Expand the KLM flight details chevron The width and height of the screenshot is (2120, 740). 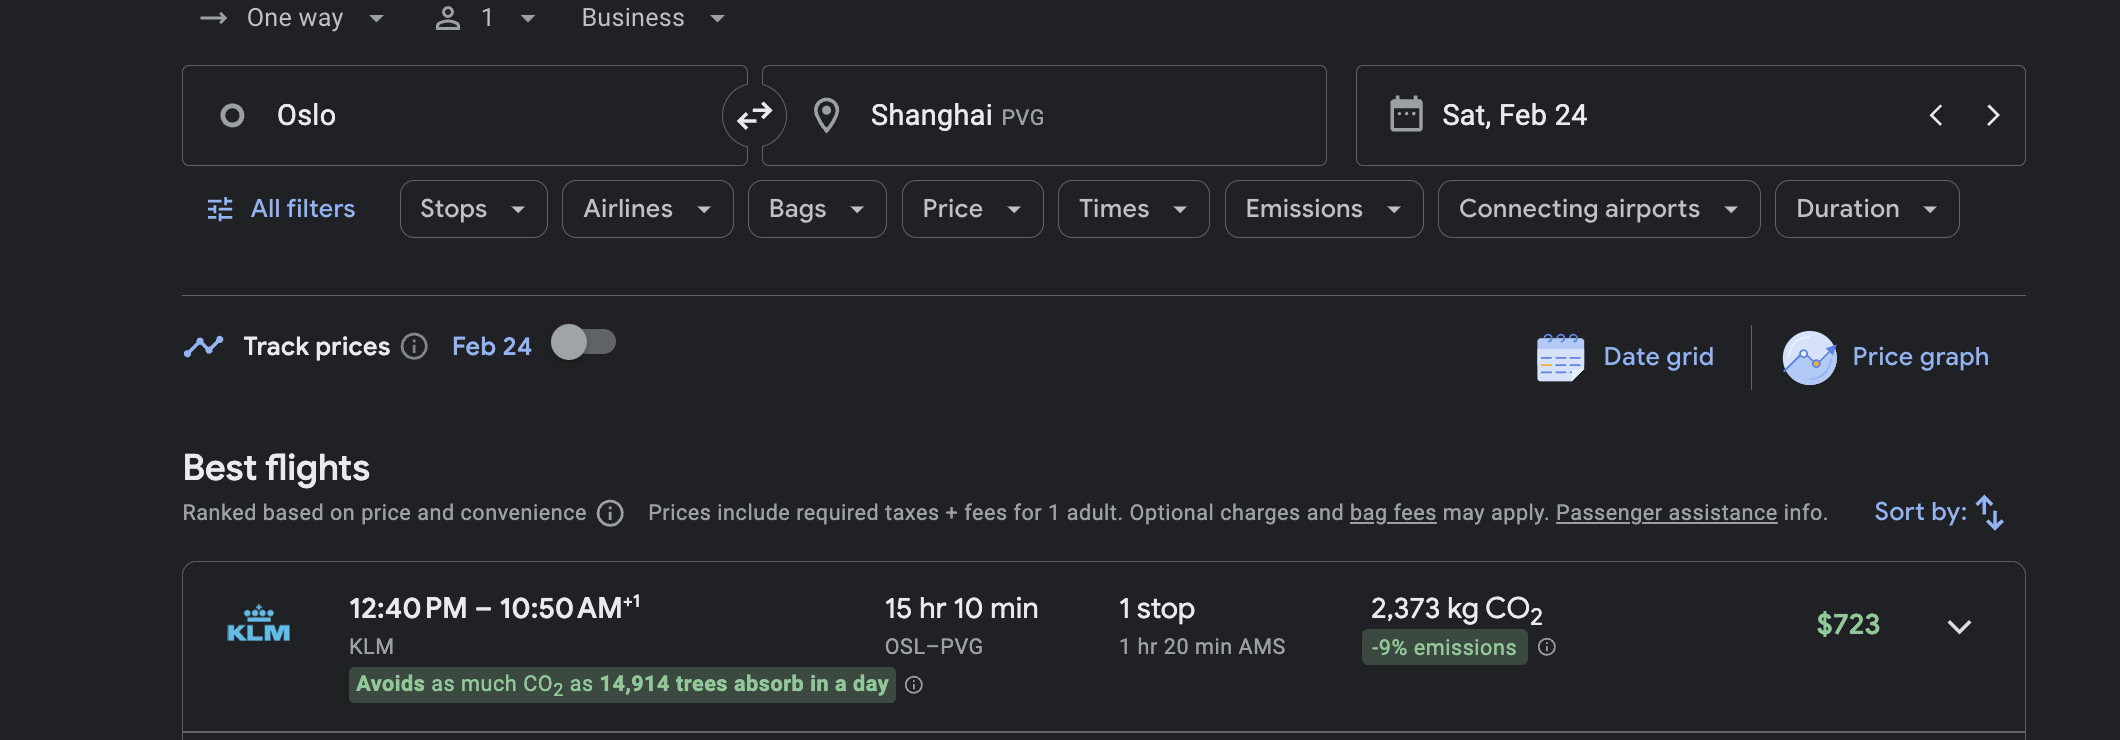(1958, 626)
